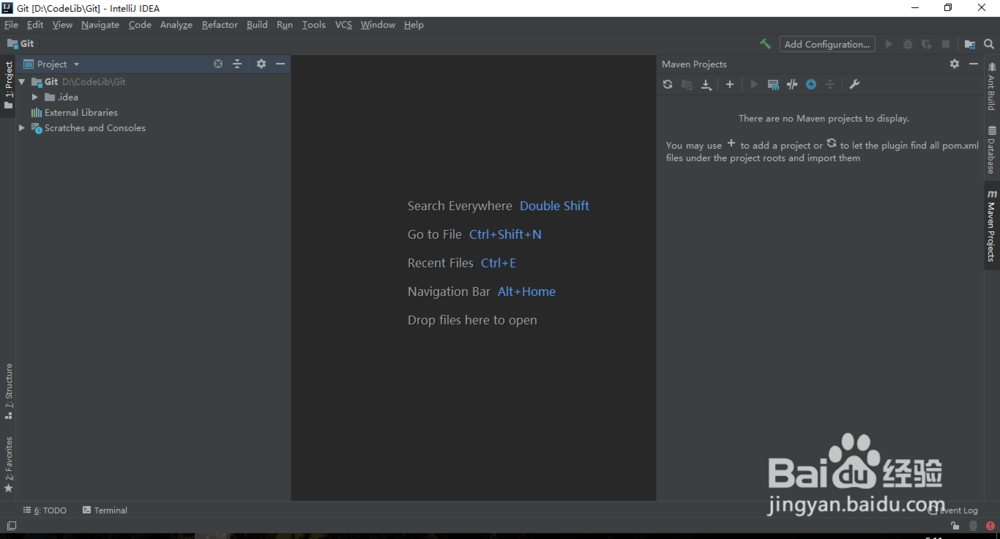Click Download Sources and Documentation icon
This screenshot has width=1000, height=539.
click(x=706, y=84)
